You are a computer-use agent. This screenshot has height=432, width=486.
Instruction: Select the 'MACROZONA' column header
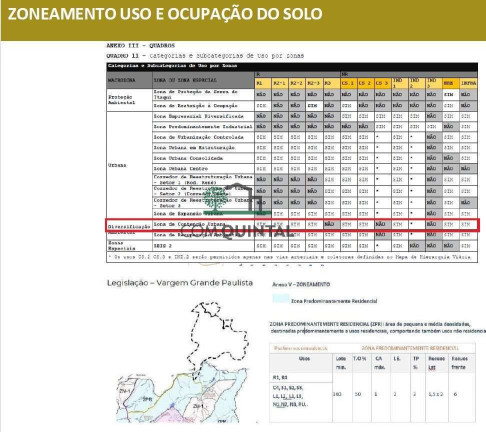[x=129, y=80]
